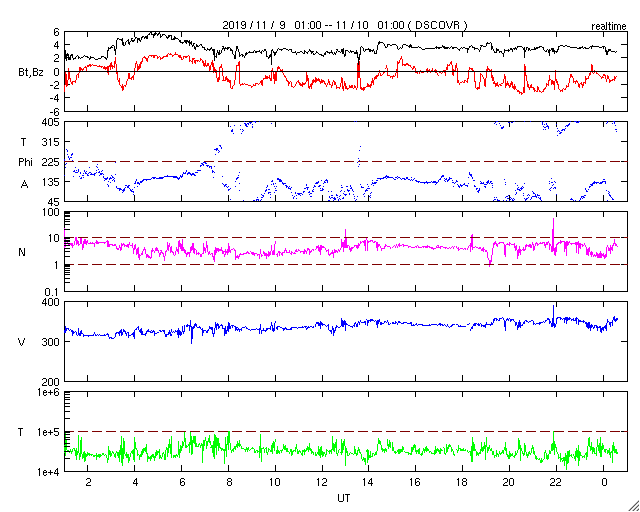Click the resize grip in the window corner
Screen dimensions: 640x512
[x=634, y=506]
